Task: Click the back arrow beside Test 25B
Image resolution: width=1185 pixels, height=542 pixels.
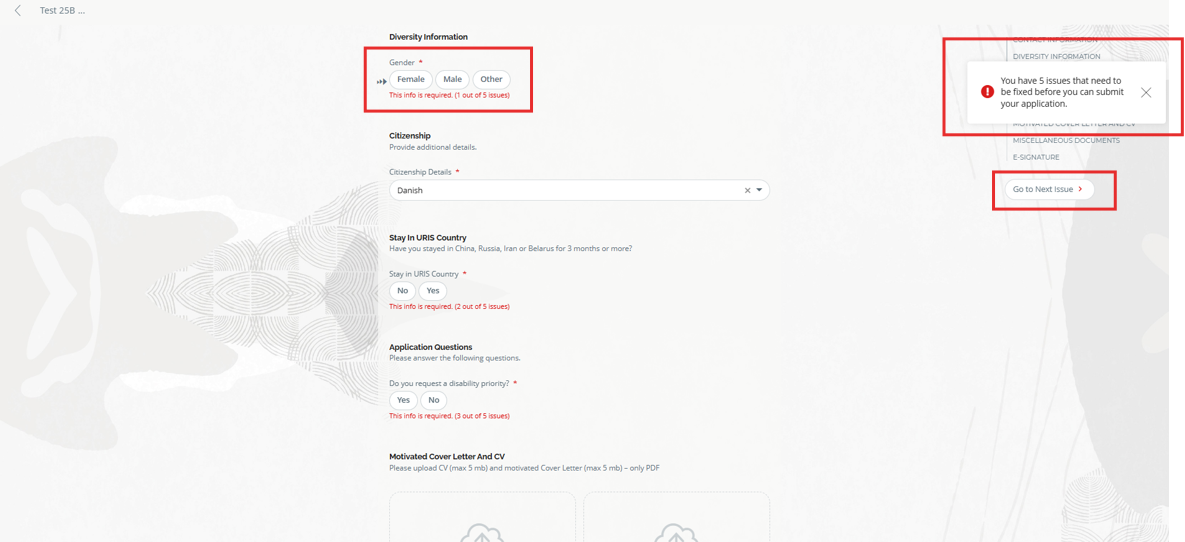Action: 18,11
